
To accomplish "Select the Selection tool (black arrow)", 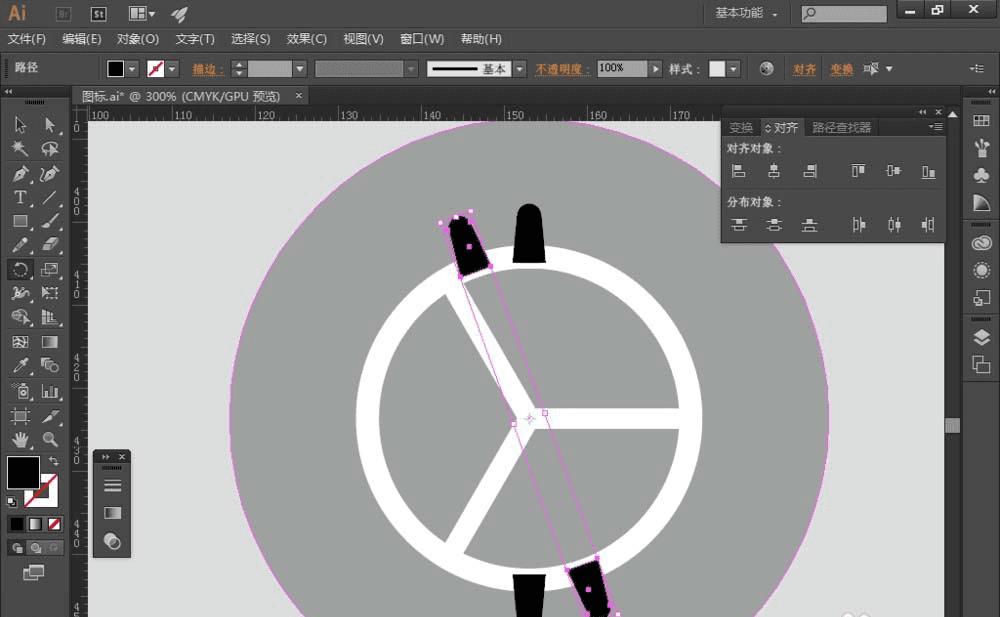I will 20,124.
